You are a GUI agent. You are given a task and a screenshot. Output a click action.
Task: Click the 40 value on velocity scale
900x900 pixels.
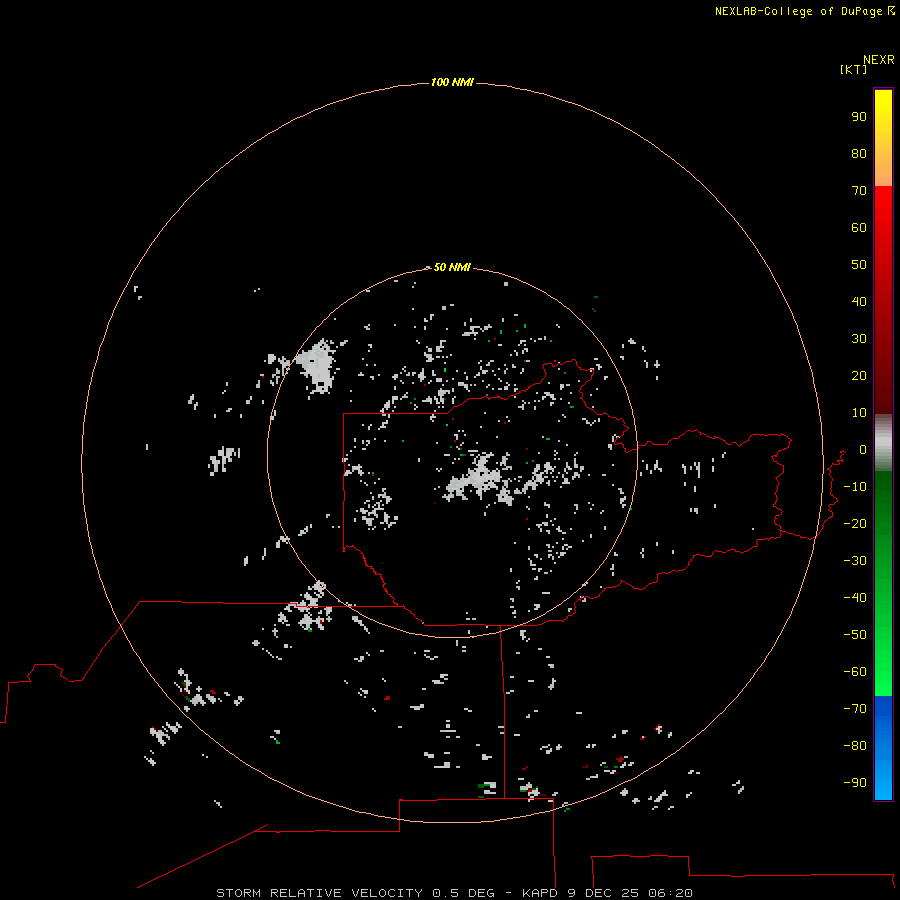pos(859,301)
